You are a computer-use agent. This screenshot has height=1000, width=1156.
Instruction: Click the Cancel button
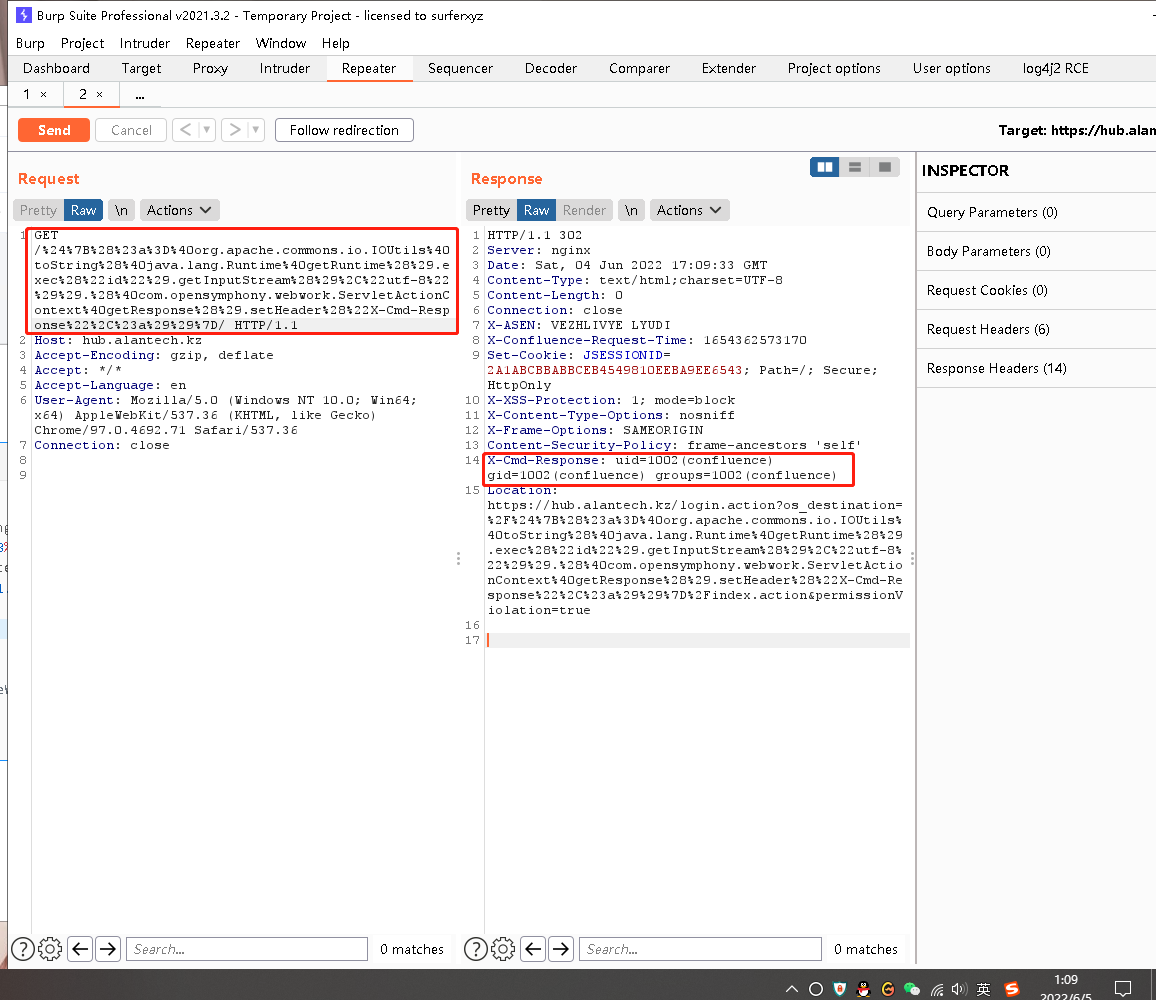tap(131, 130)
